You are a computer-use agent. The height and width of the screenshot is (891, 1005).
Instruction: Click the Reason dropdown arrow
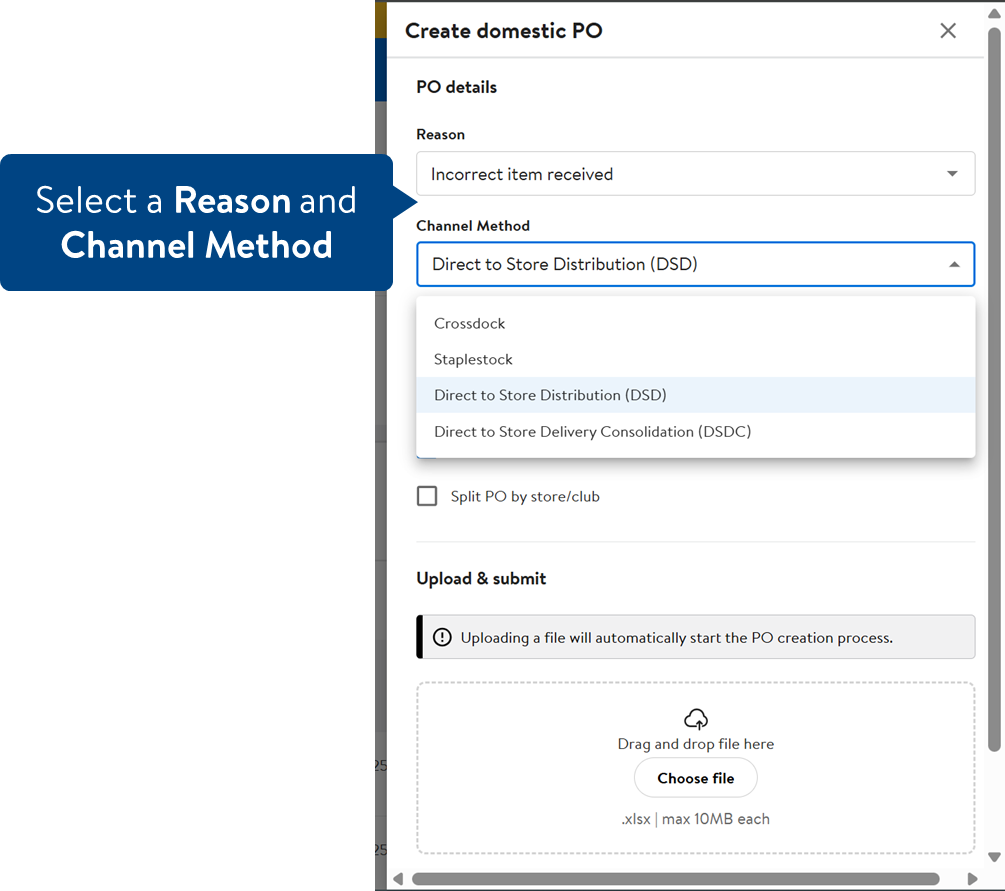[952, 174]
